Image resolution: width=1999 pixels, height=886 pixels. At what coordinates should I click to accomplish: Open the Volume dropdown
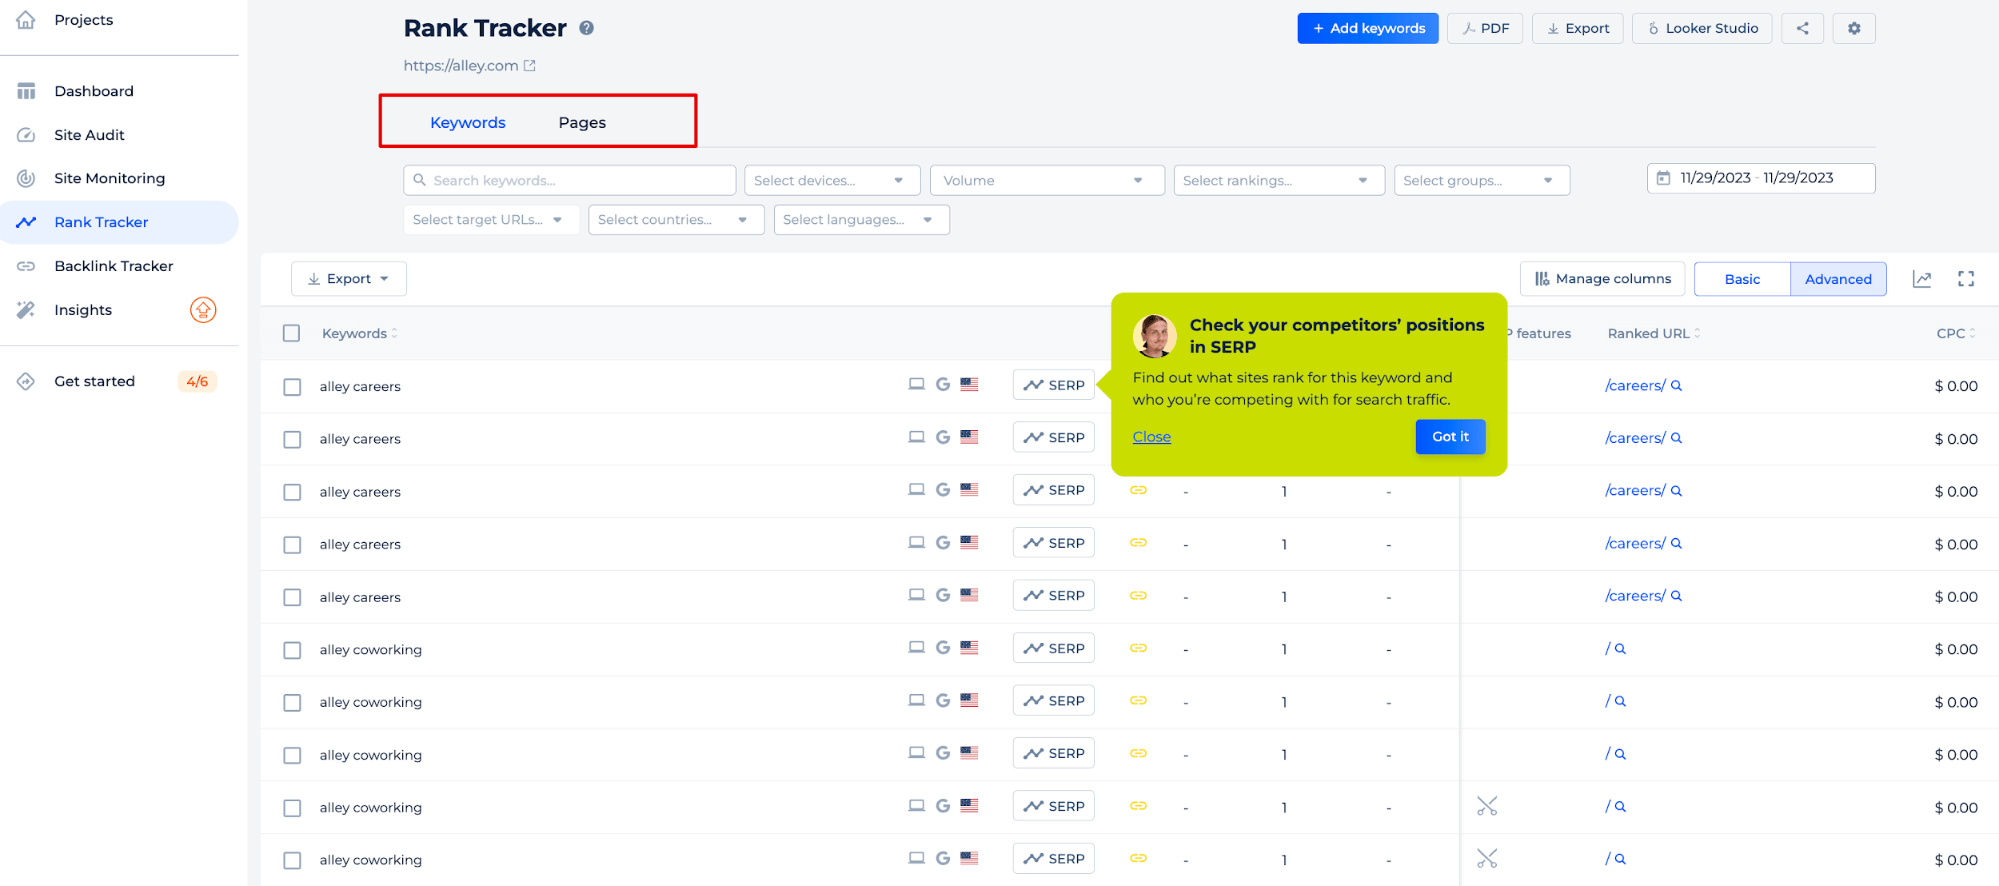click(x=1047, y=180)
